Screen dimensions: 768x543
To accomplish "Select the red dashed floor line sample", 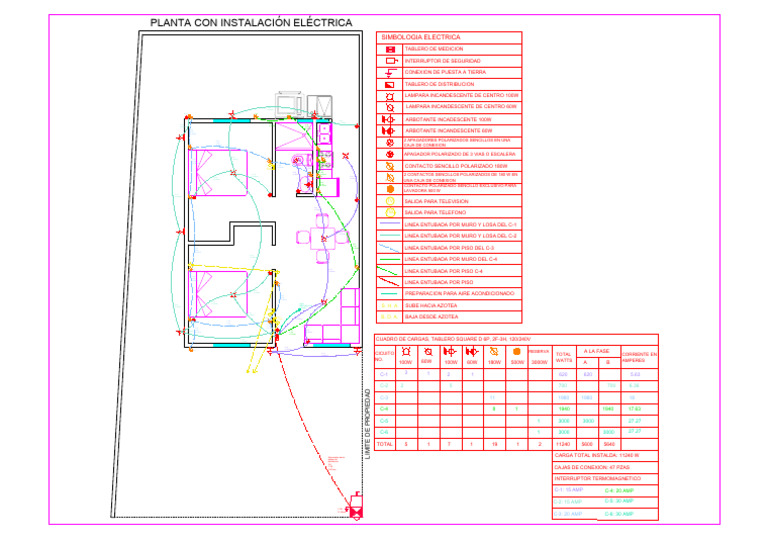I will [388, 282].
